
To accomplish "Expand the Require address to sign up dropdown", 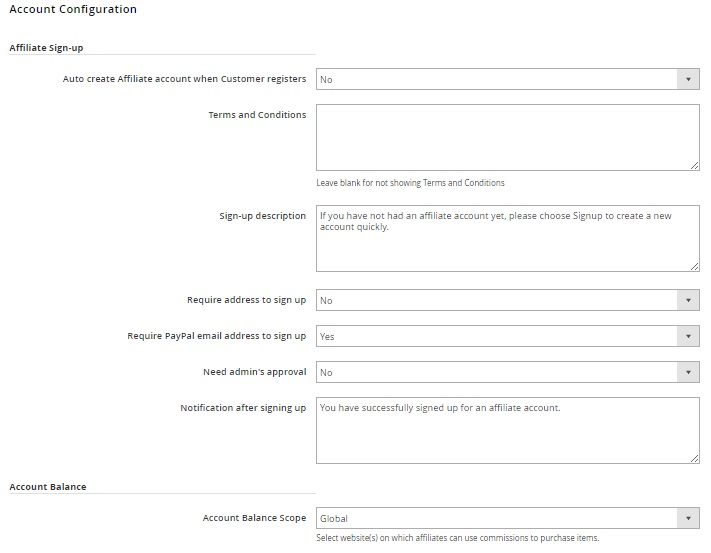I will point(507,300).
